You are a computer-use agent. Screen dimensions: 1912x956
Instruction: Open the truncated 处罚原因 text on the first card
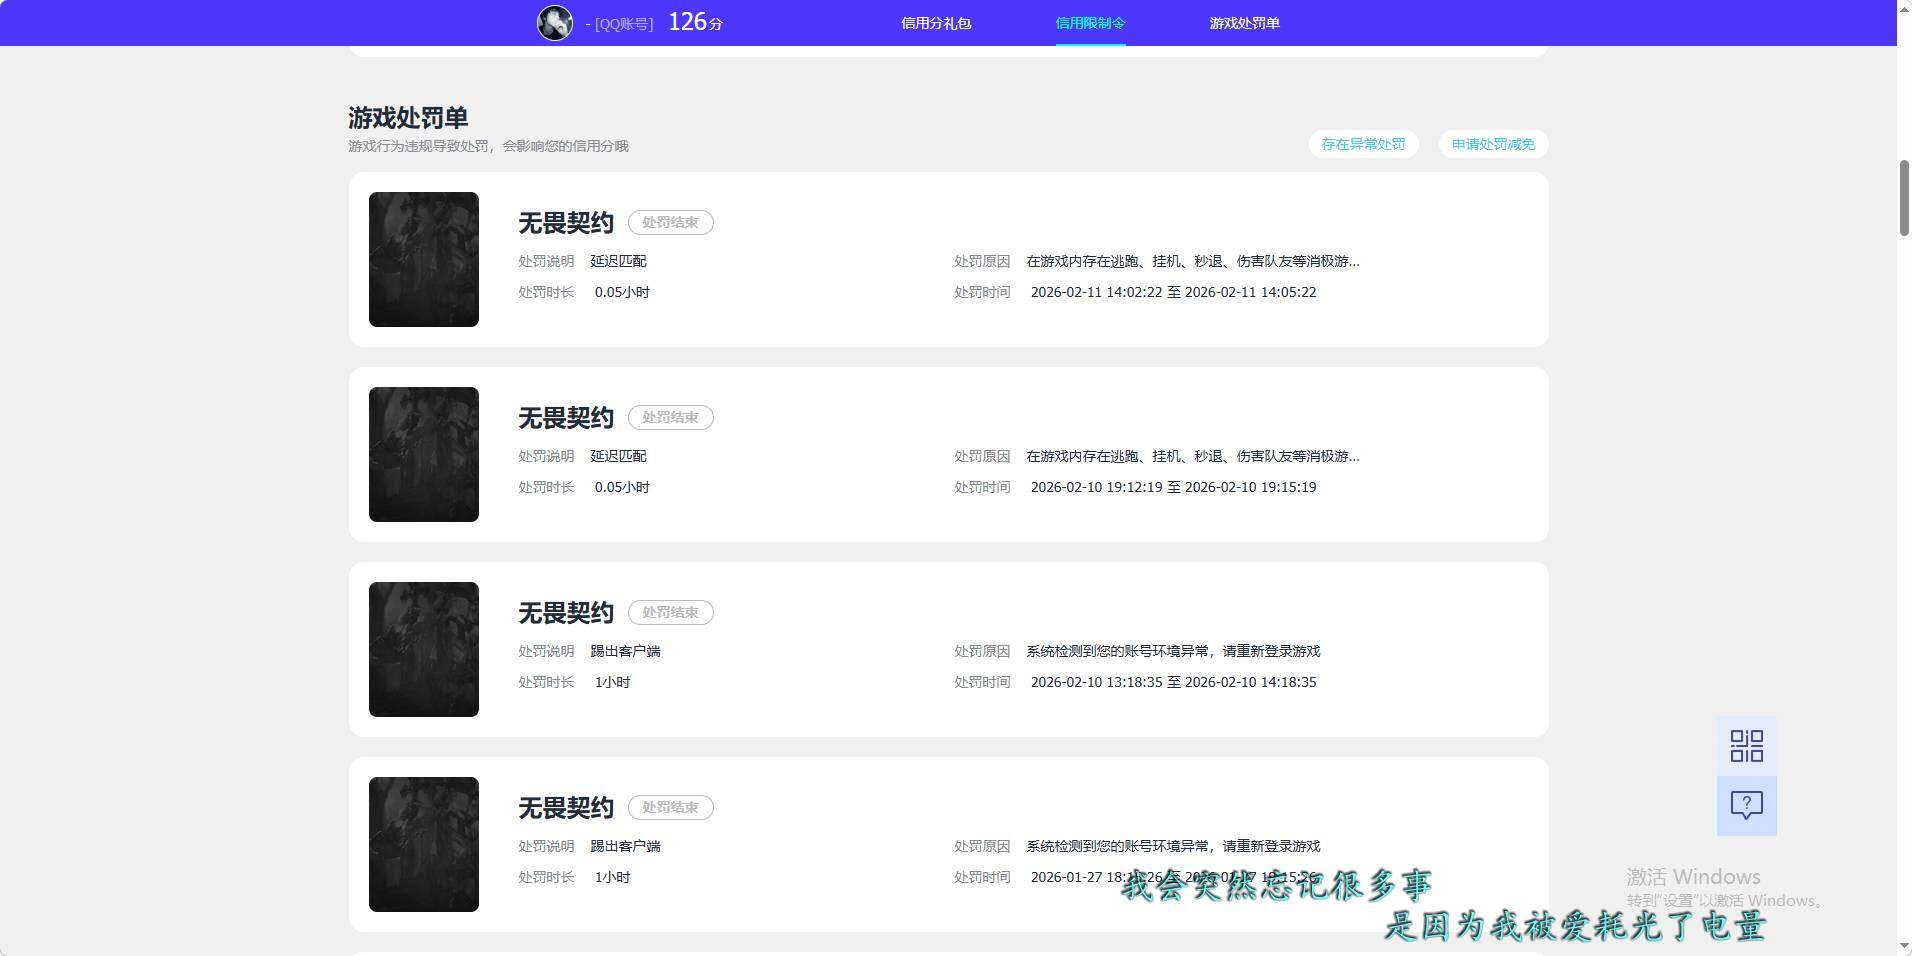(1190, 261)
